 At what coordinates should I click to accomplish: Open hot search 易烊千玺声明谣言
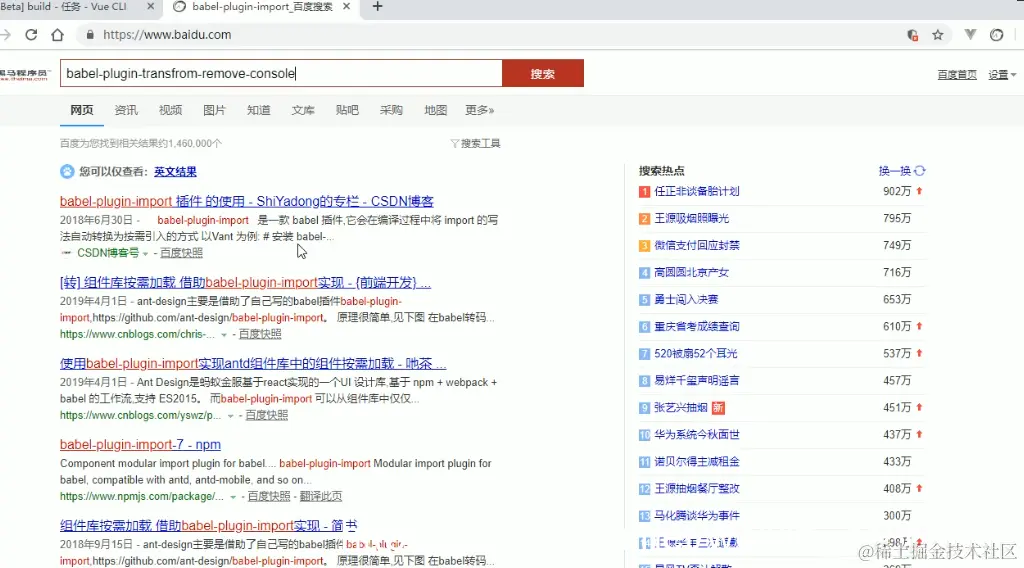697,381
